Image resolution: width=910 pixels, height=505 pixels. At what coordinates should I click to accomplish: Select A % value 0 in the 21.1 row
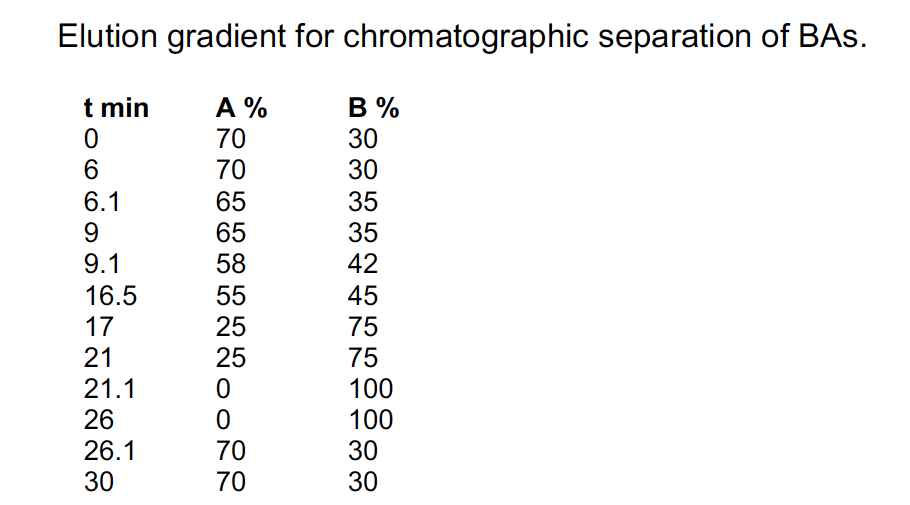[x=224, y=388]
